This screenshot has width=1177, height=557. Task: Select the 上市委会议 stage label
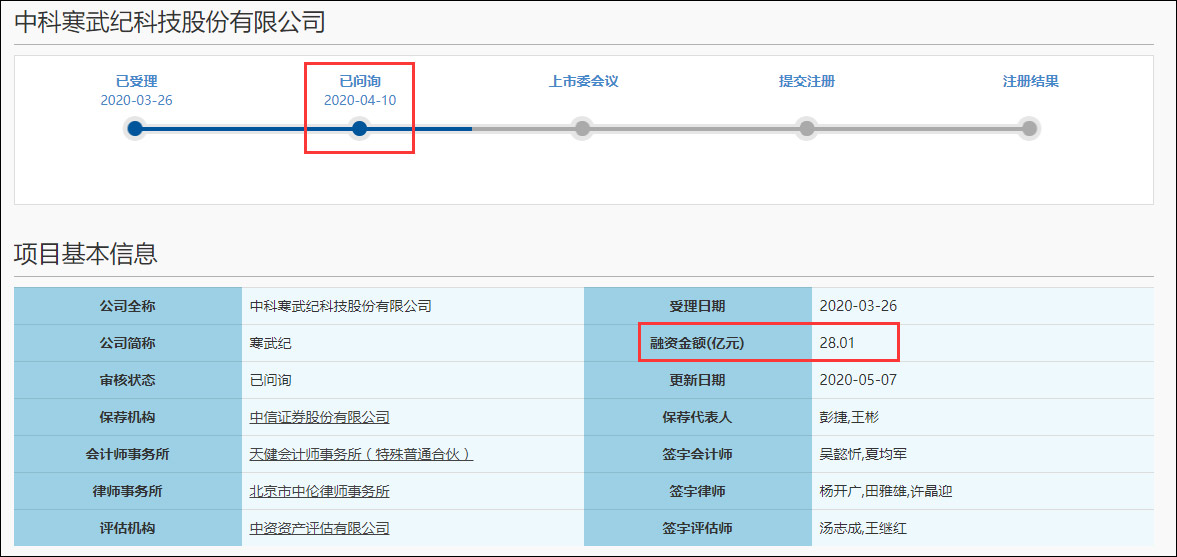tap(583, 82)
